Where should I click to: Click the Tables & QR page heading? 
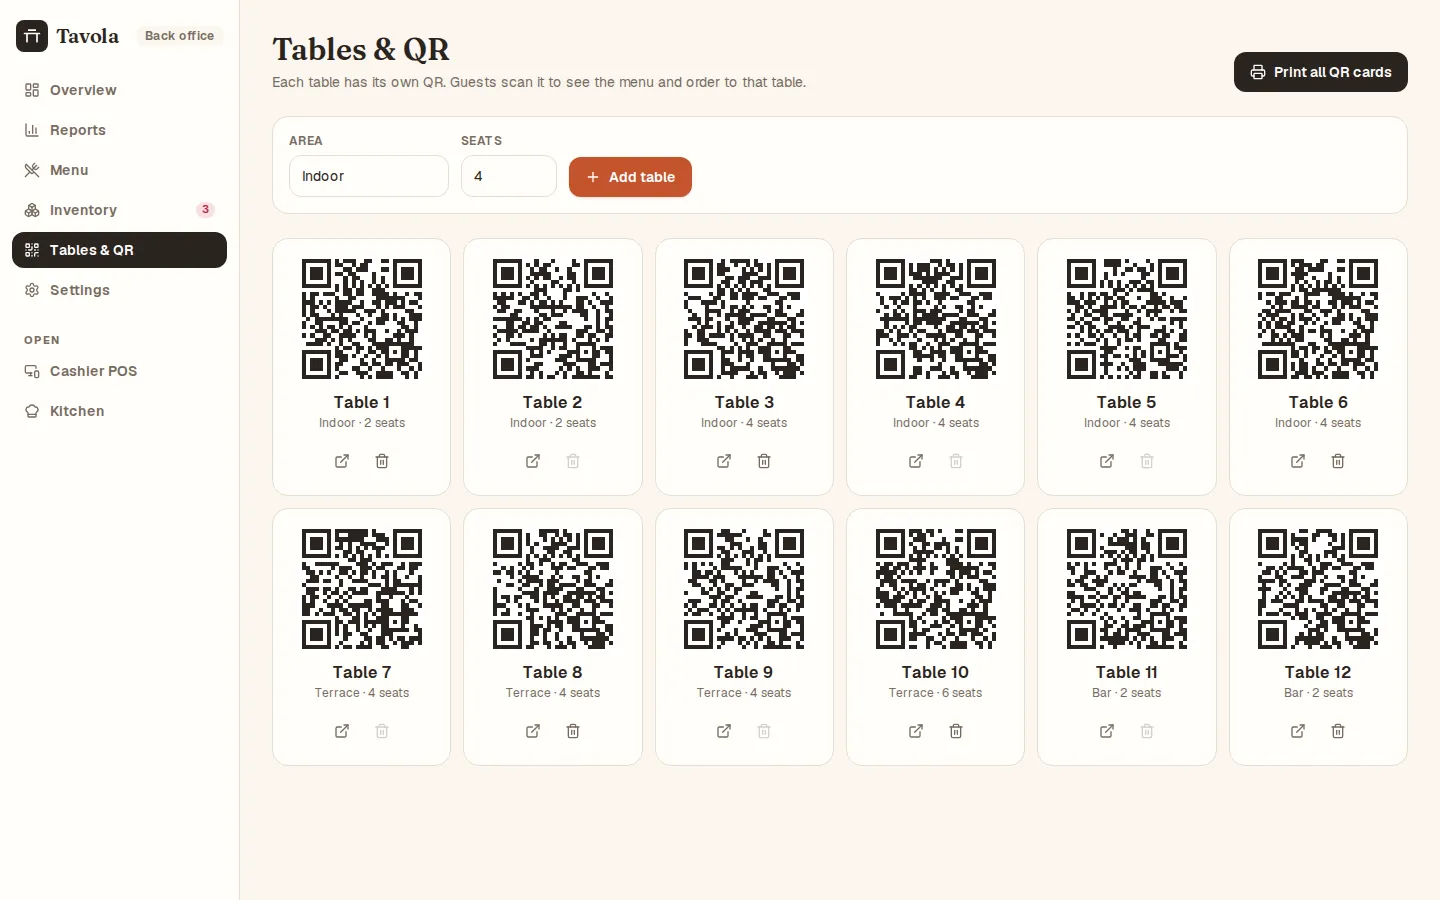point(361,49)
